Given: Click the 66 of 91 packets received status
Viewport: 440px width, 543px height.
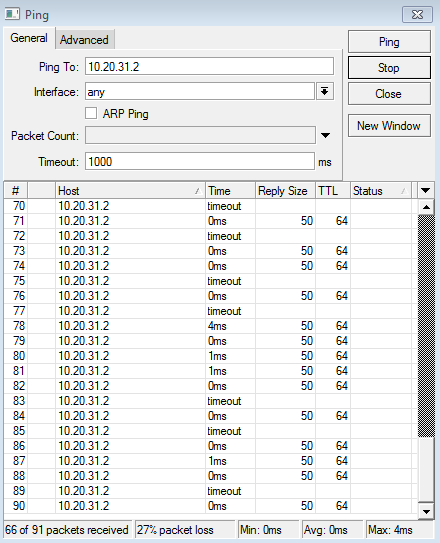Looking at the screenshot, I should (68, 530).
